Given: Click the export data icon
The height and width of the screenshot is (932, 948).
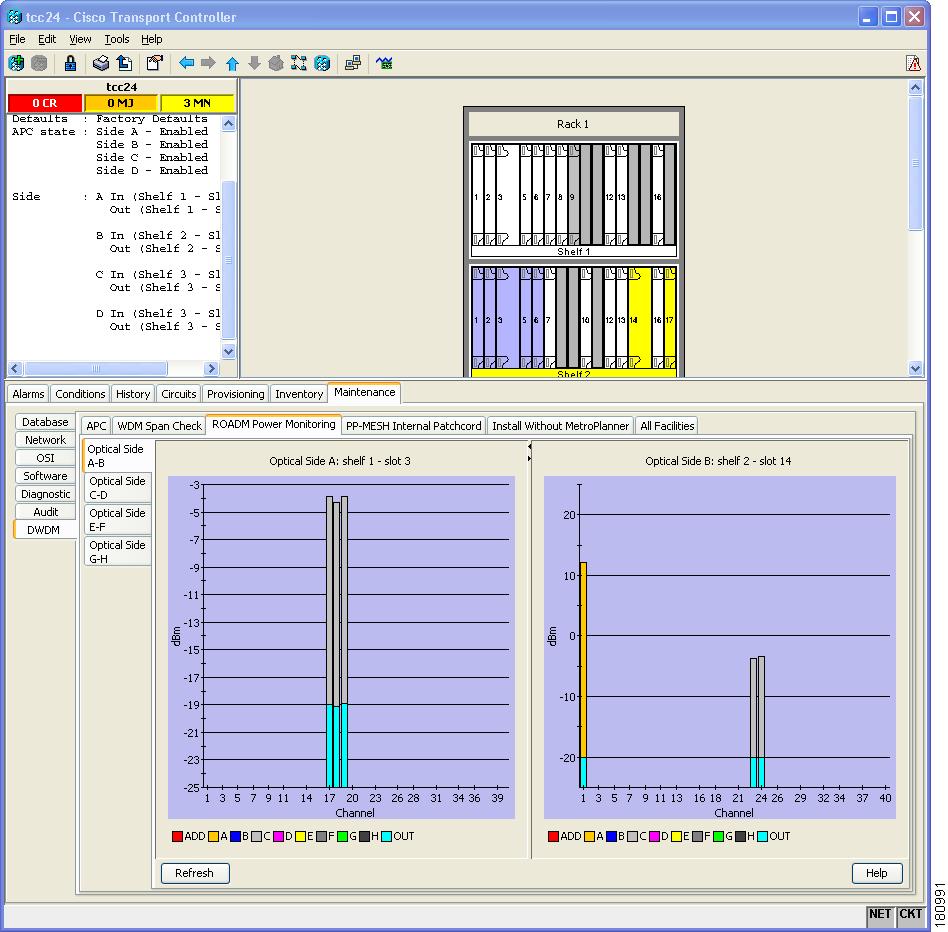Looking at the screenshot, I should coord(124,63).
